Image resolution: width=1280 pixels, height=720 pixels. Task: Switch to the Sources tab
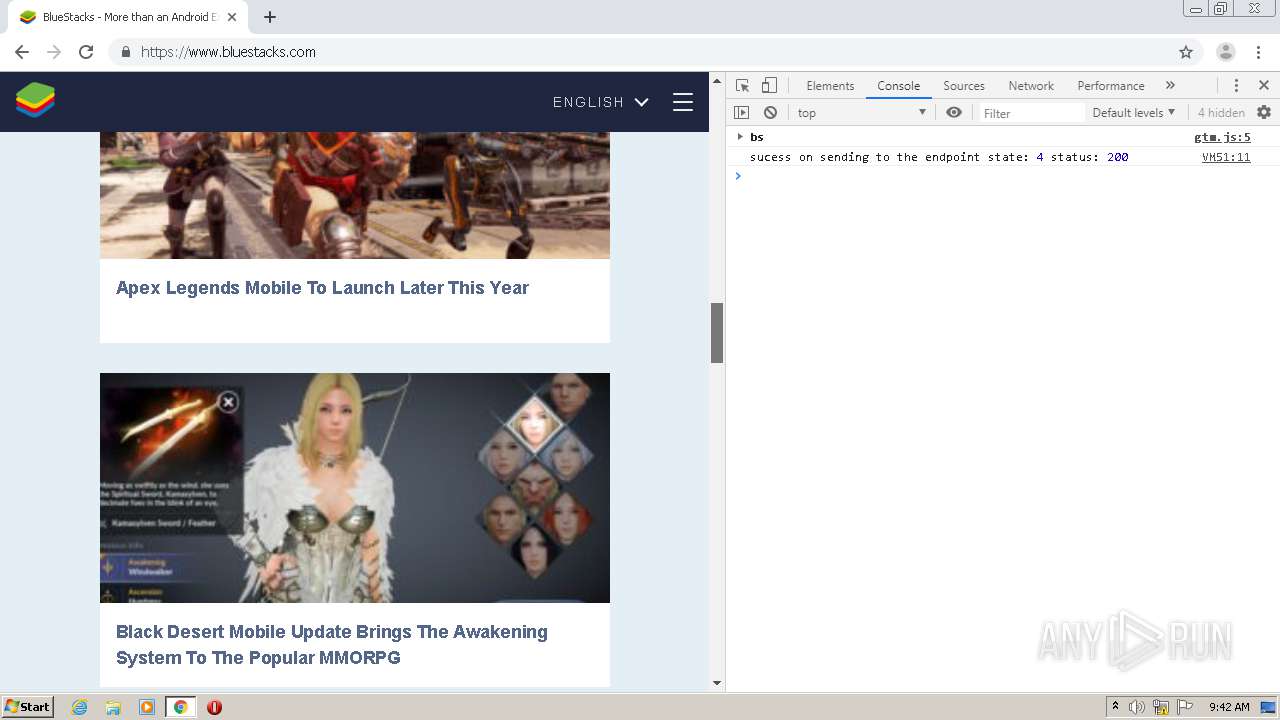click(x=964, y=86)
